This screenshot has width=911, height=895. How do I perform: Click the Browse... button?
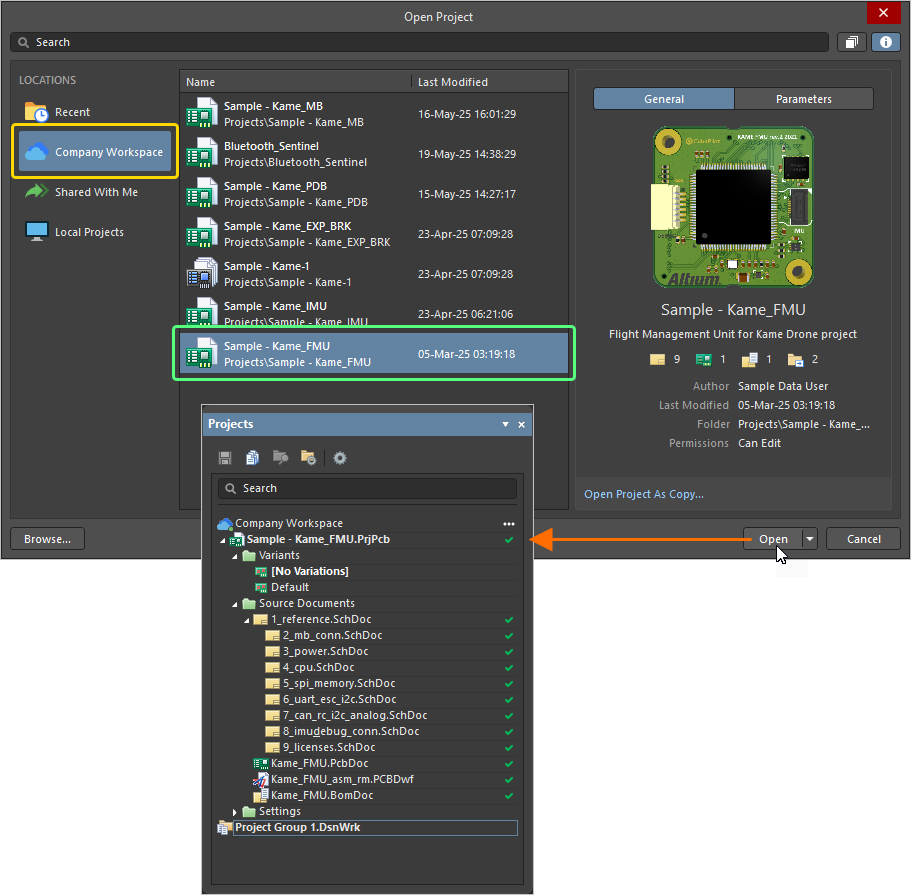pos(47,539)
